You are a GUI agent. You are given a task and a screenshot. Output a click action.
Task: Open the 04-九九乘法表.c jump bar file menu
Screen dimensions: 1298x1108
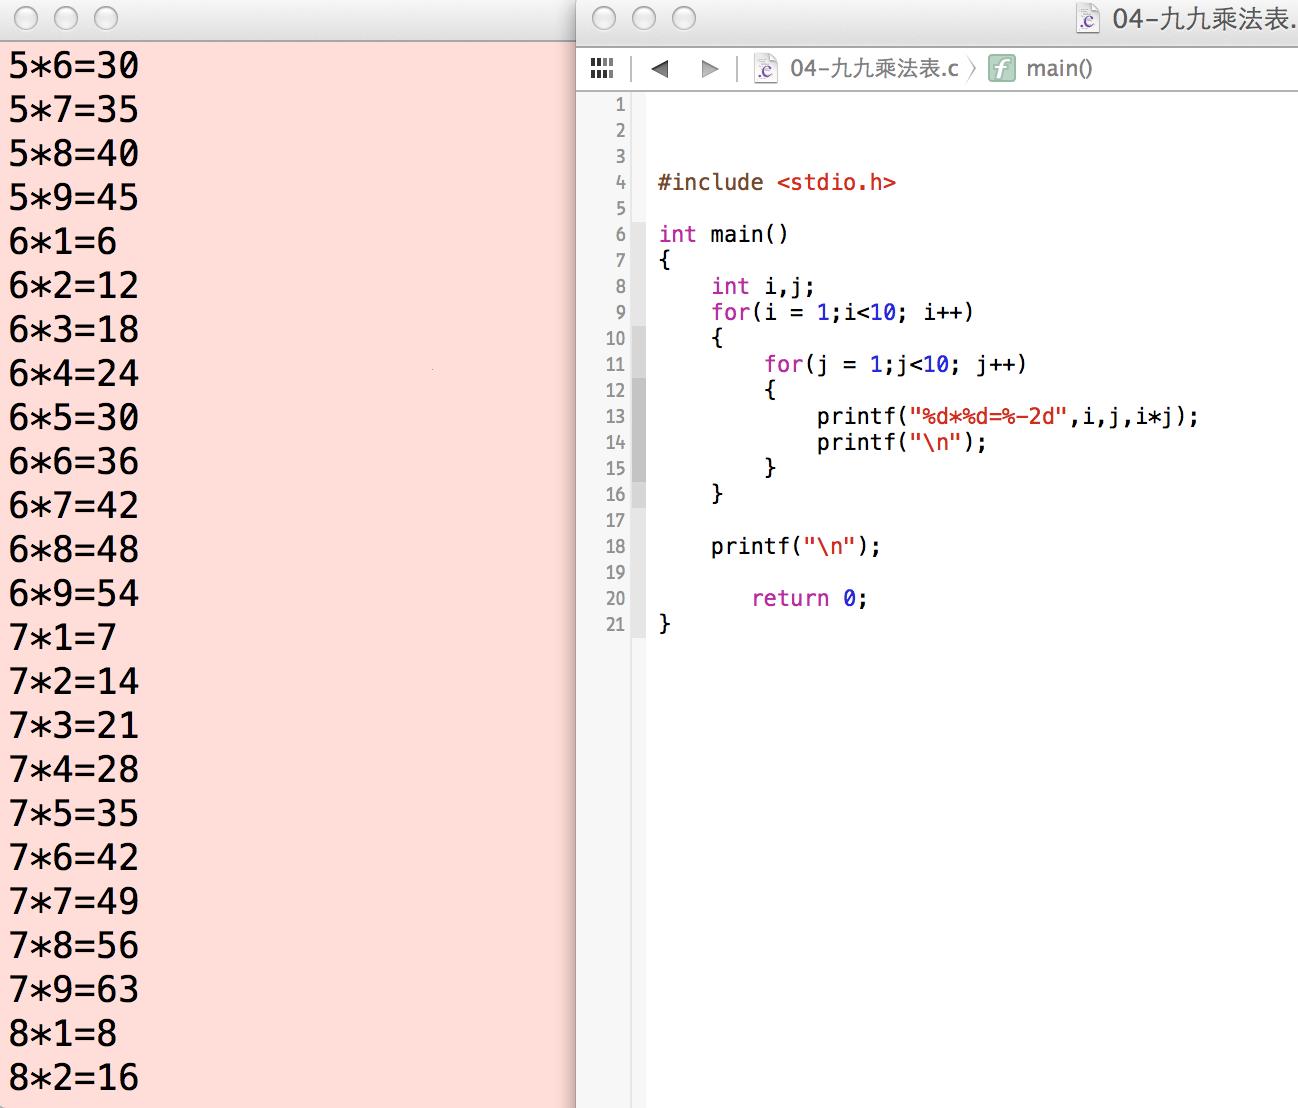pos(873,68)
